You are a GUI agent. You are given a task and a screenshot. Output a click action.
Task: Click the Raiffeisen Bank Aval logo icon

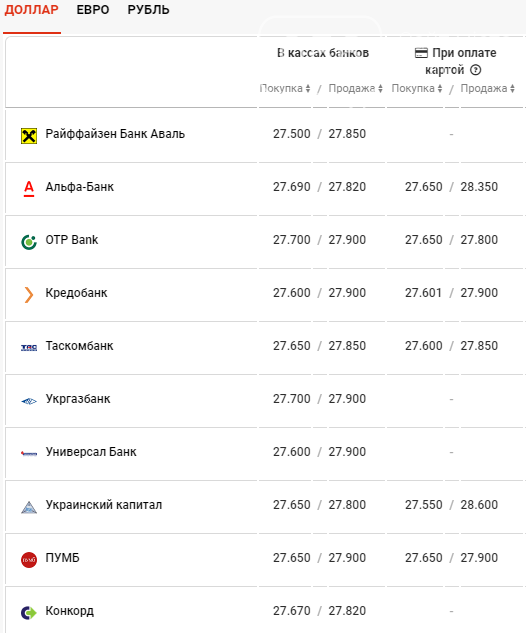click(29, 136)
